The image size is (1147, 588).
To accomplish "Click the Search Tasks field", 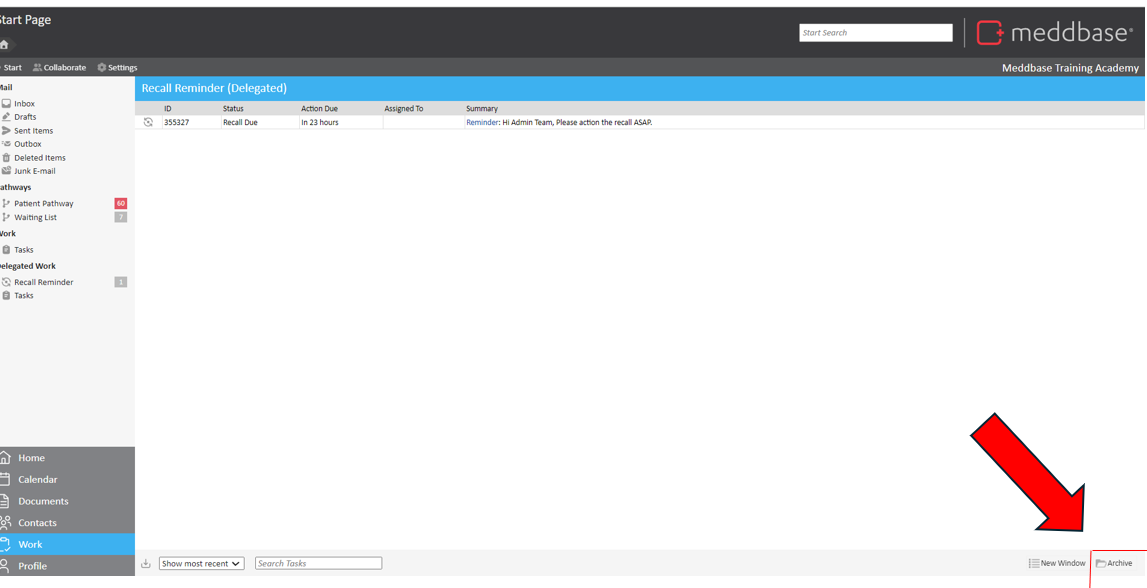I will 318,564.
